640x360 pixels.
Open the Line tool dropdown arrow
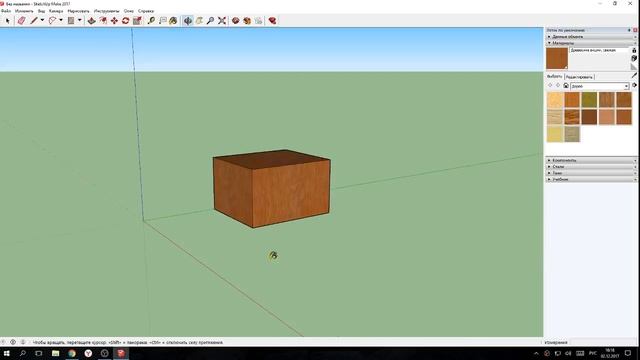(42, 20)
